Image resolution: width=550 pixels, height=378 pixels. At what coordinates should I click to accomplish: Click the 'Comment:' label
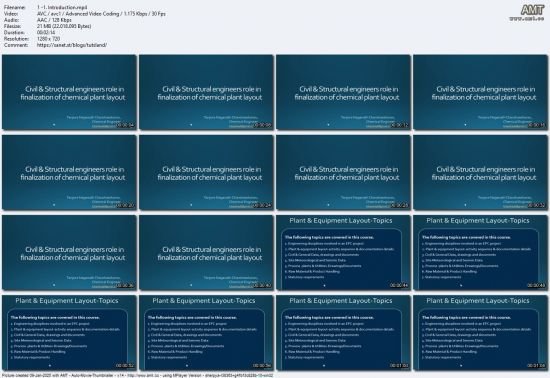point(16,45)
